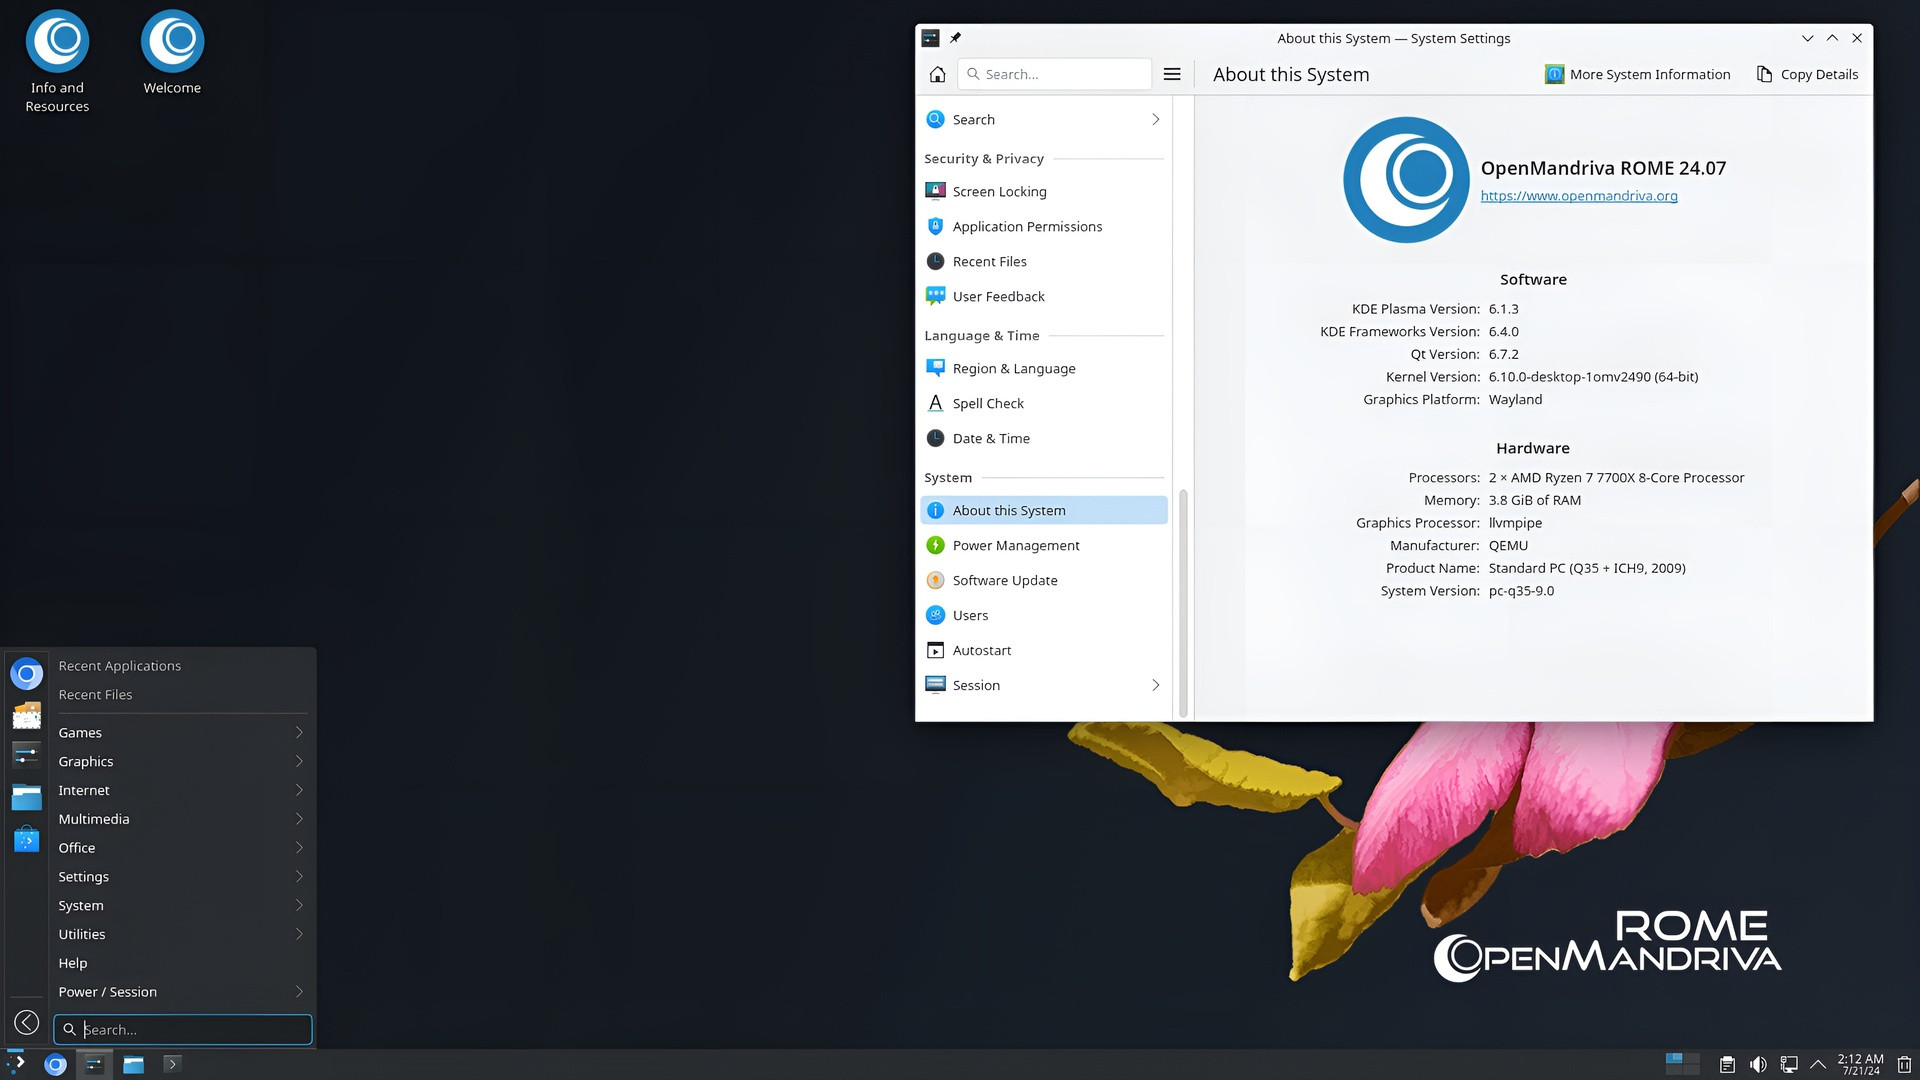1920x1080 pixels.
Task: Open Spell Check settings
Action: coord(988,403)
